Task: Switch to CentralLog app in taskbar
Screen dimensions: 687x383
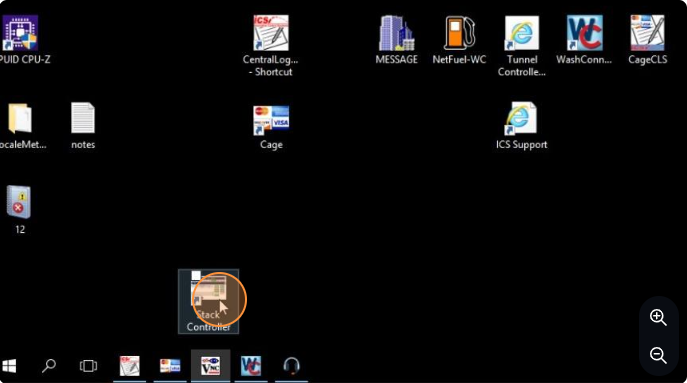Action: (130, 366)
